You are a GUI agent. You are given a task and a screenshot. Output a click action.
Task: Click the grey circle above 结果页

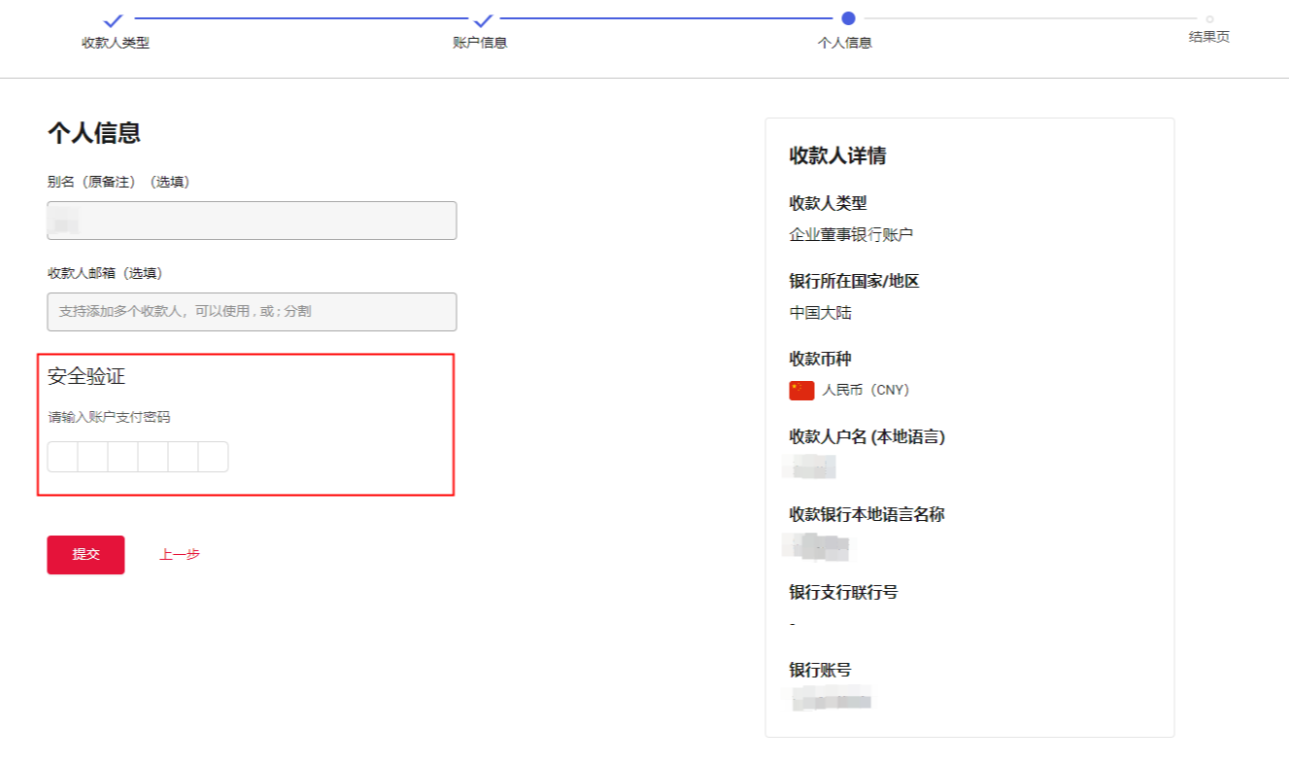click(x=1209, y=19)
